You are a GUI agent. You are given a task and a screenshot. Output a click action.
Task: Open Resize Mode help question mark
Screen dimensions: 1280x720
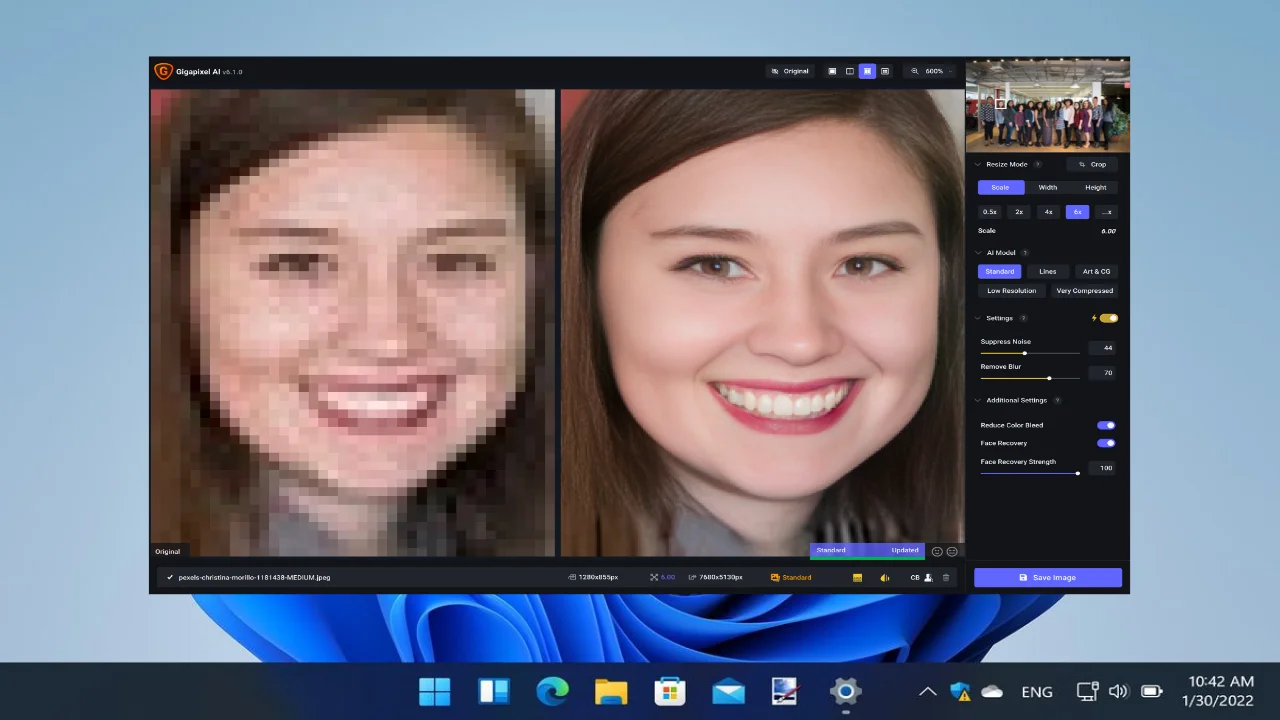click(x=1037, y=164)
